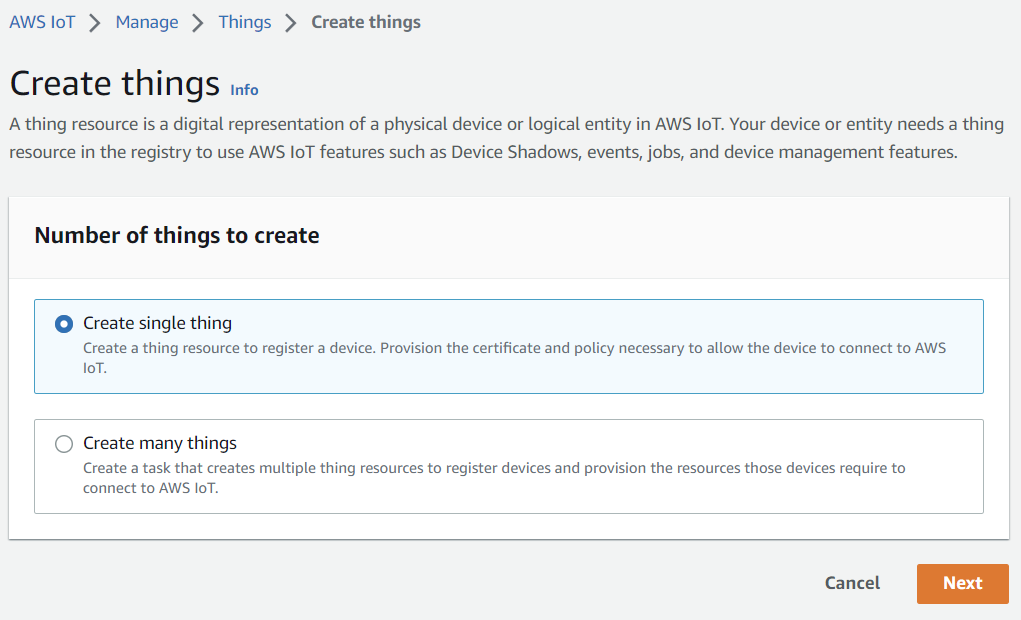Click the Number of things to create heading
The image size is (1021, 620).
coord(177,235)
